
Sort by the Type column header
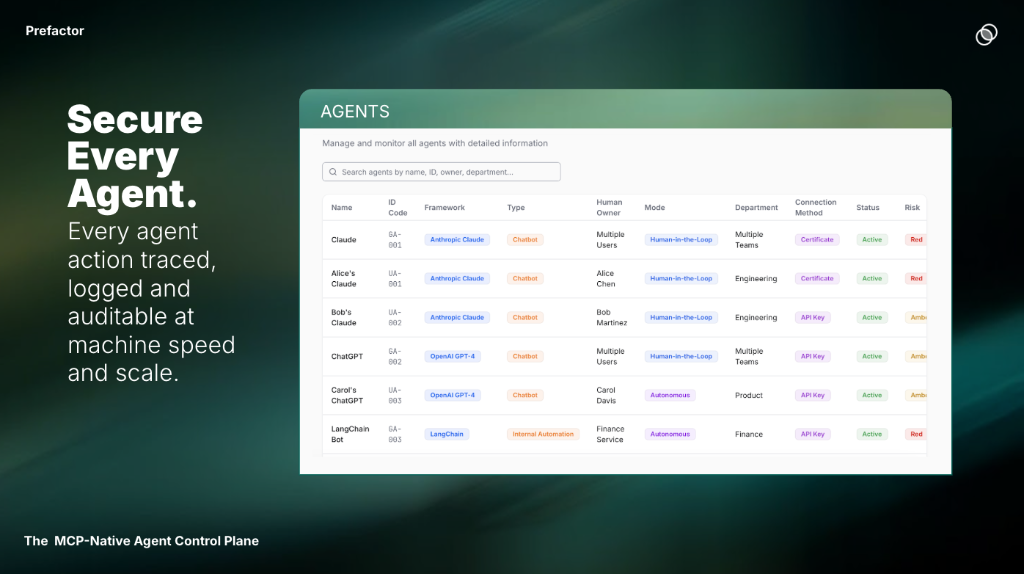point(516,208)
